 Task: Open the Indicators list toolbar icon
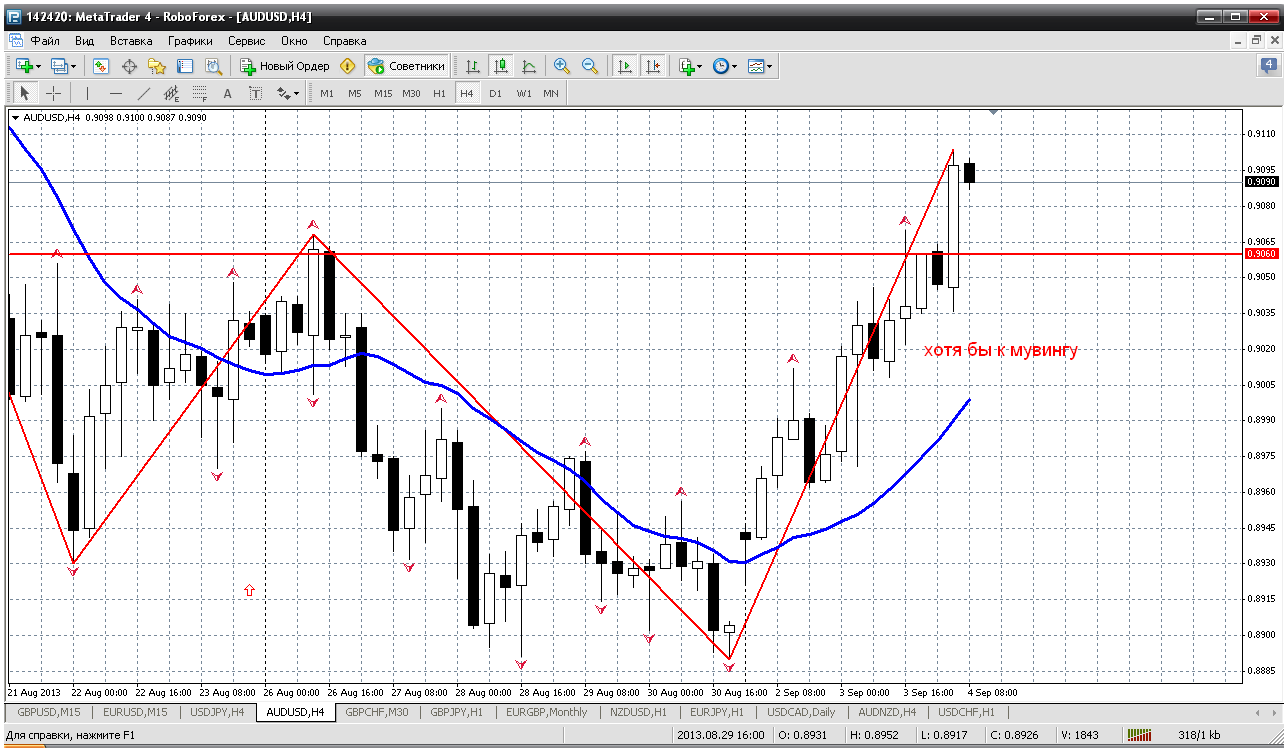689,66
